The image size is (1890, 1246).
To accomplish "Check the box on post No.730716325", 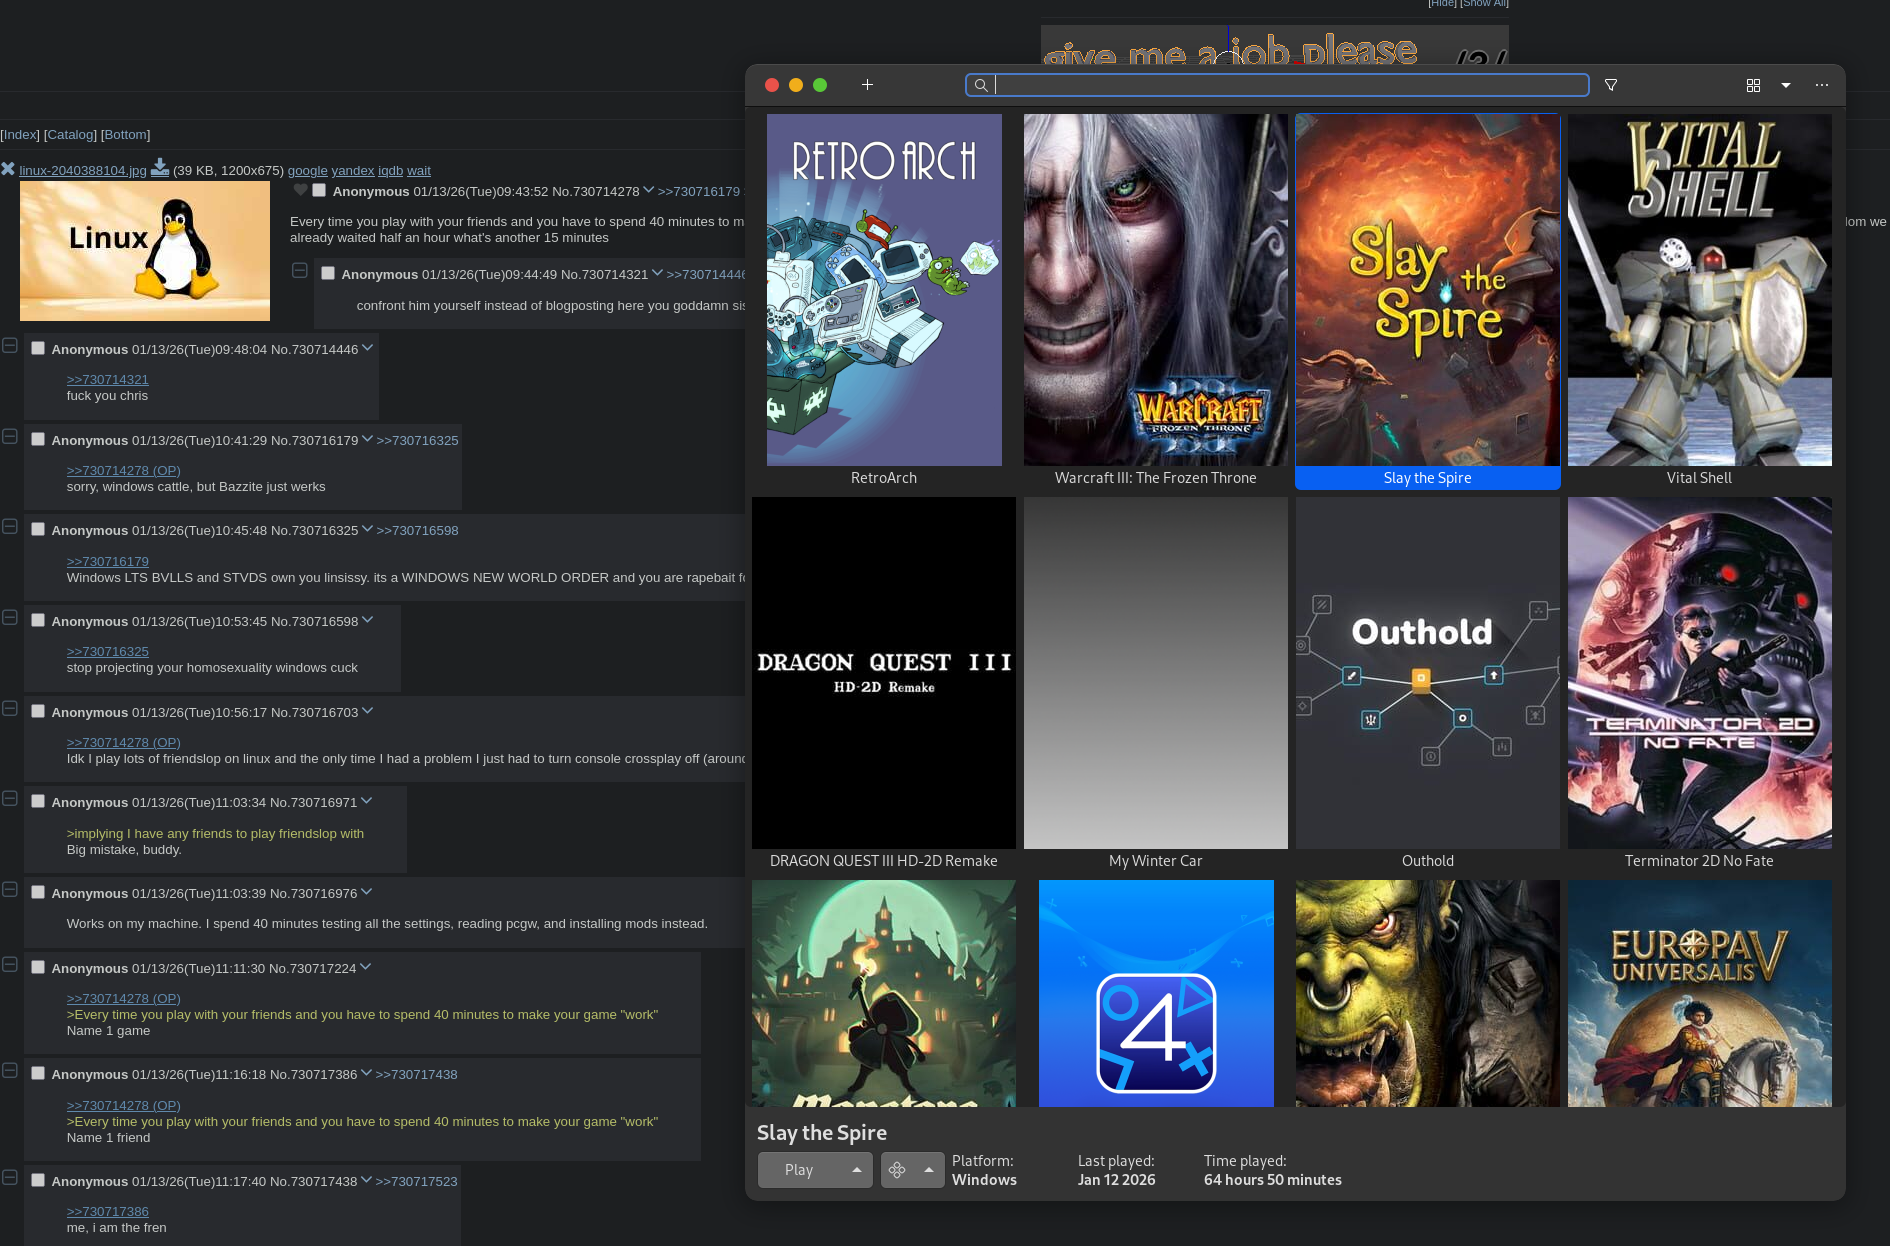I will tap(38, 529).
